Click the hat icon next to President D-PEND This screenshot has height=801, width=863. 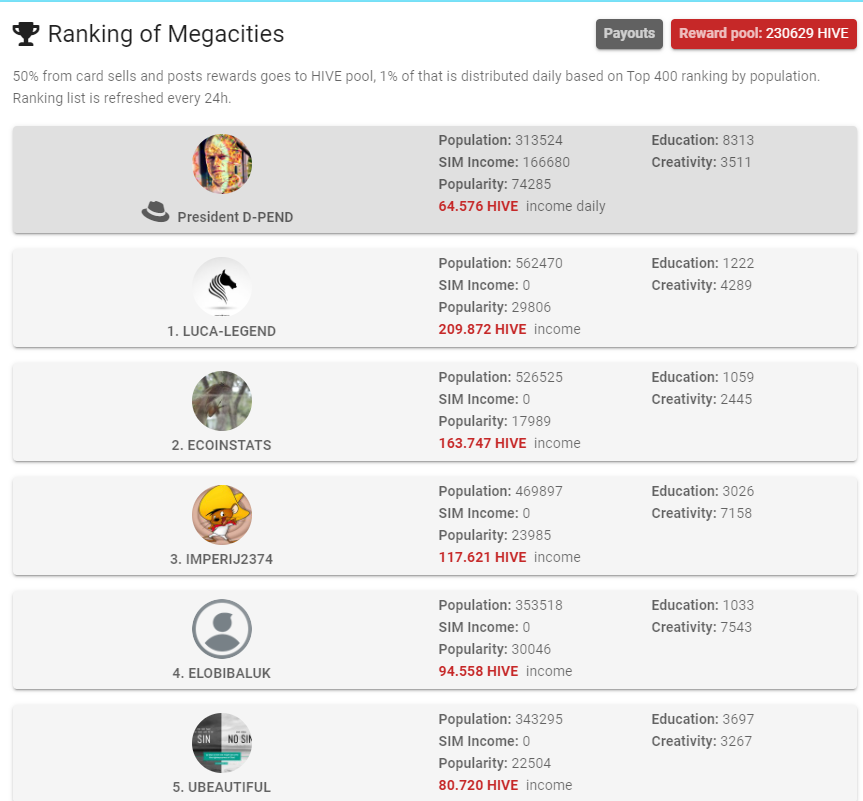click(x=156, y=212)
